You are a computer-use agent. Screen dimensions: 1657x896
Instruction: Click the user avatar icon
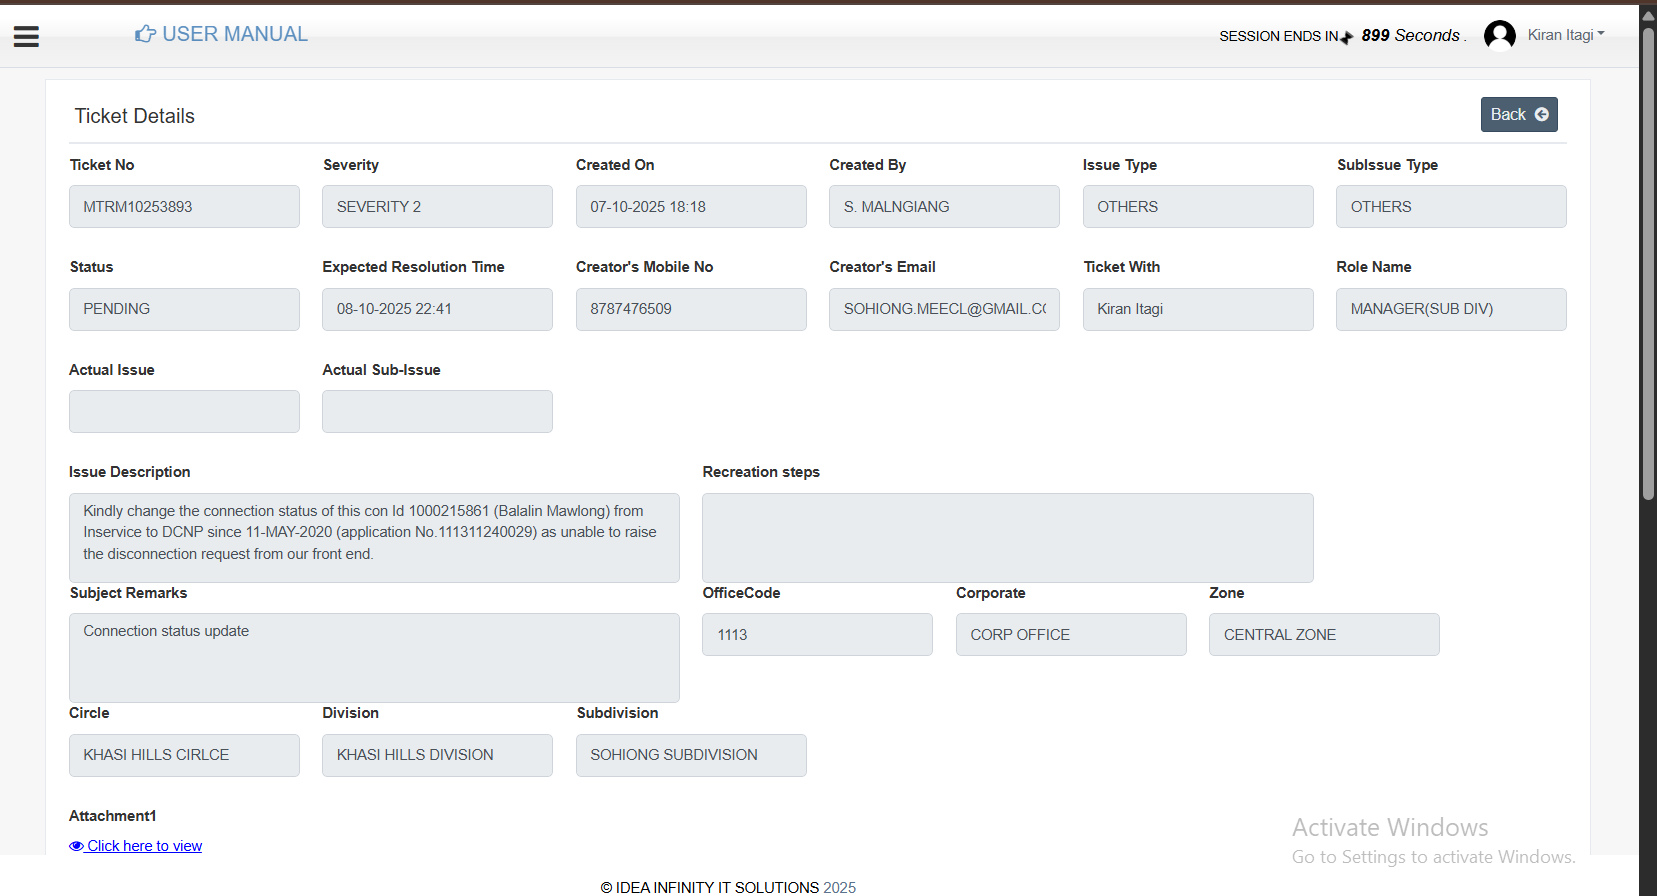(x=1499, y=35)
